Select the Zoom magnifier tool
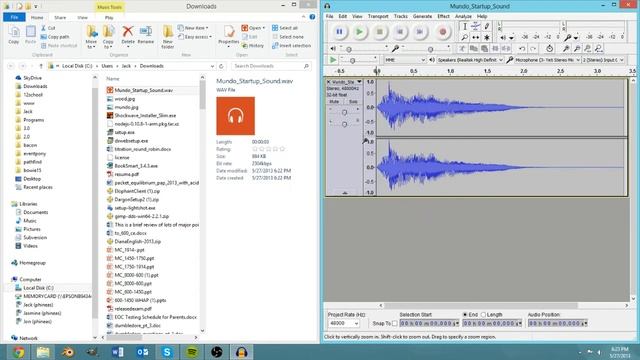Viewport: 640px width, 360px height. pos(464,37)
